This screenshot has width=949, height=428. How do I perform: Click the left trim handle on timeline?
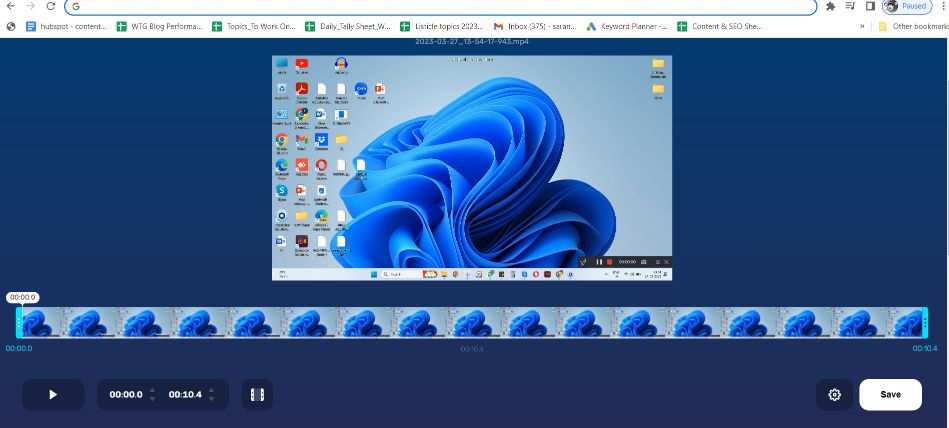19,322
